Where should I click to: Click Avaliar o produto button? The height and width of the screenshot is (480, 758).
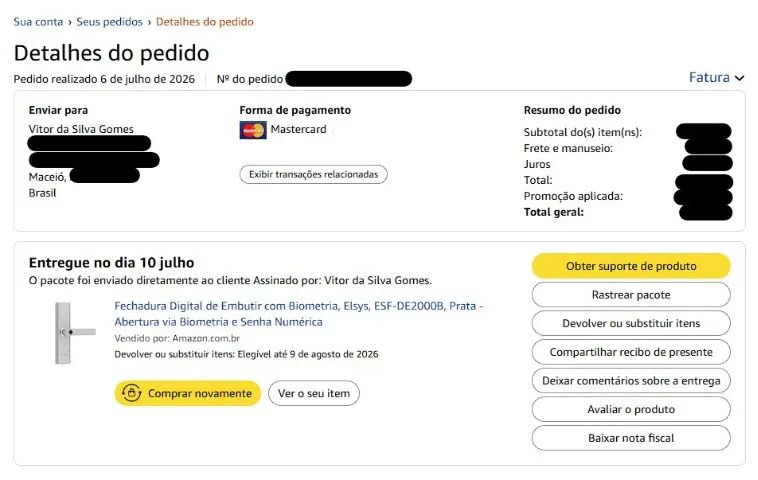pyautogui.click(x=631, y=409)
